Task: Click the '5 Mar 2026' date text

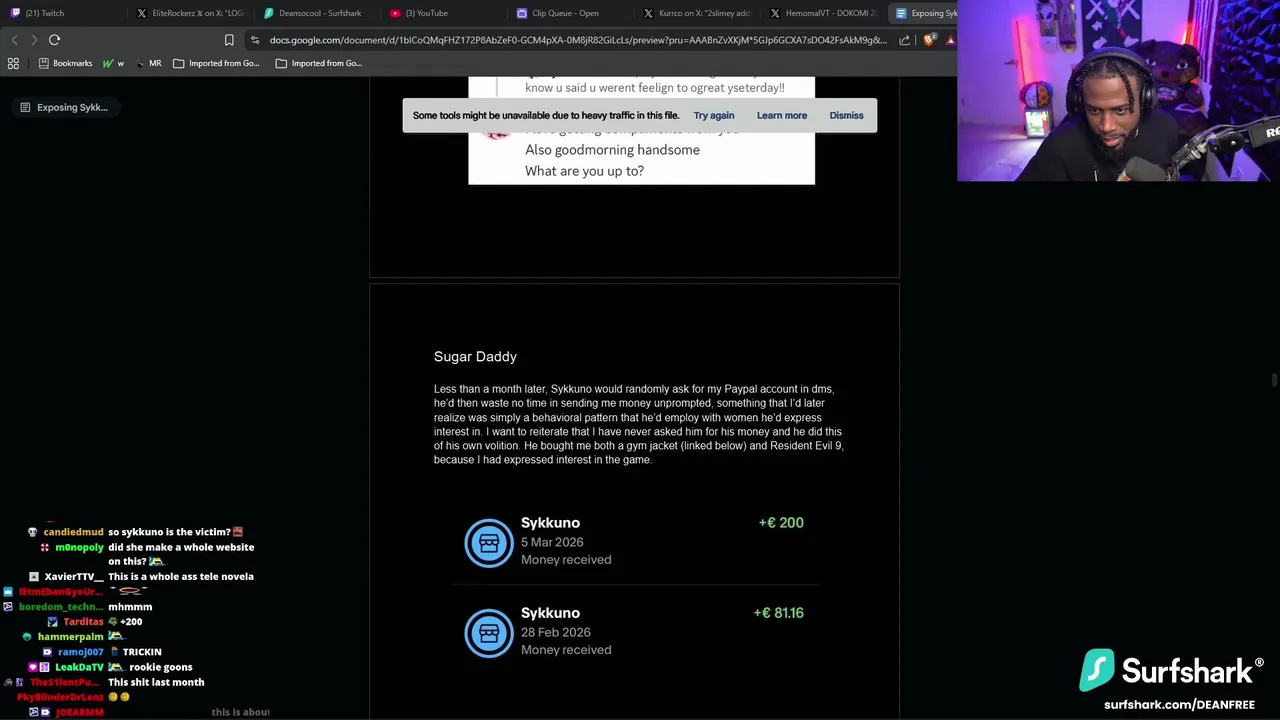Action: click(552, 542)
